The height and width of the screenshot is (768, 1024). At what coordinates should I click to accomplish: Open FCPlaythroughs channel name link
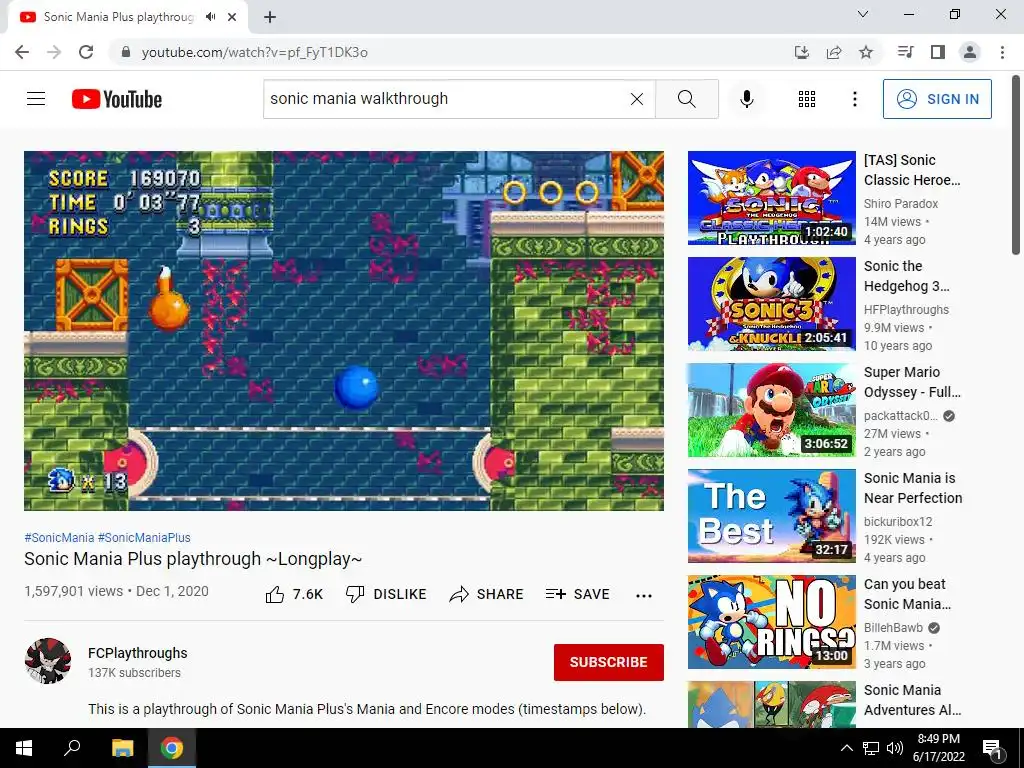click(x=138, y=653)
